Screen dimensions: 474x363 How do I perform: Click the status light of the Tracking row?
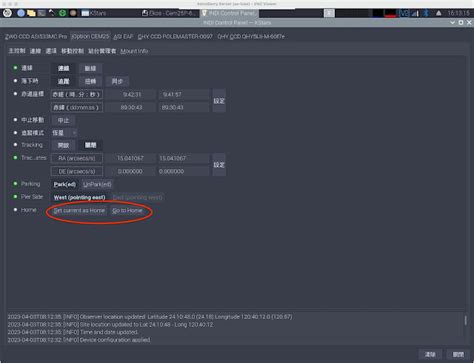[x=15, y=145]
